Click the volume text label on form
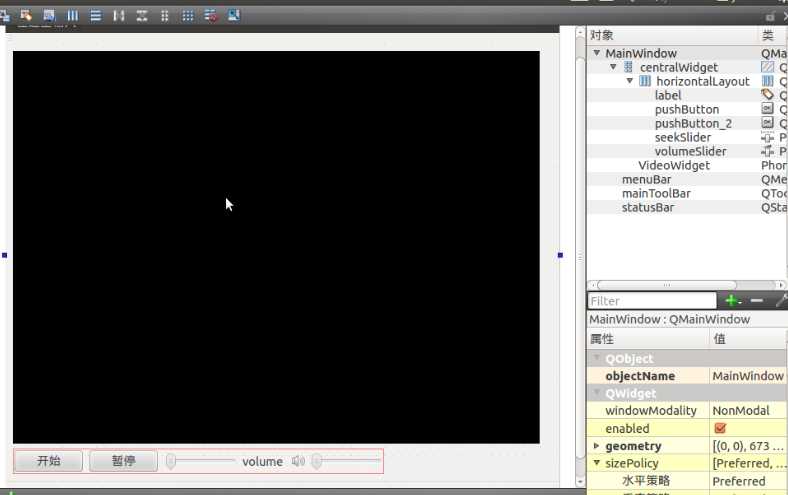Viewport: 788px width, 495px height. [x=262, y=461]
